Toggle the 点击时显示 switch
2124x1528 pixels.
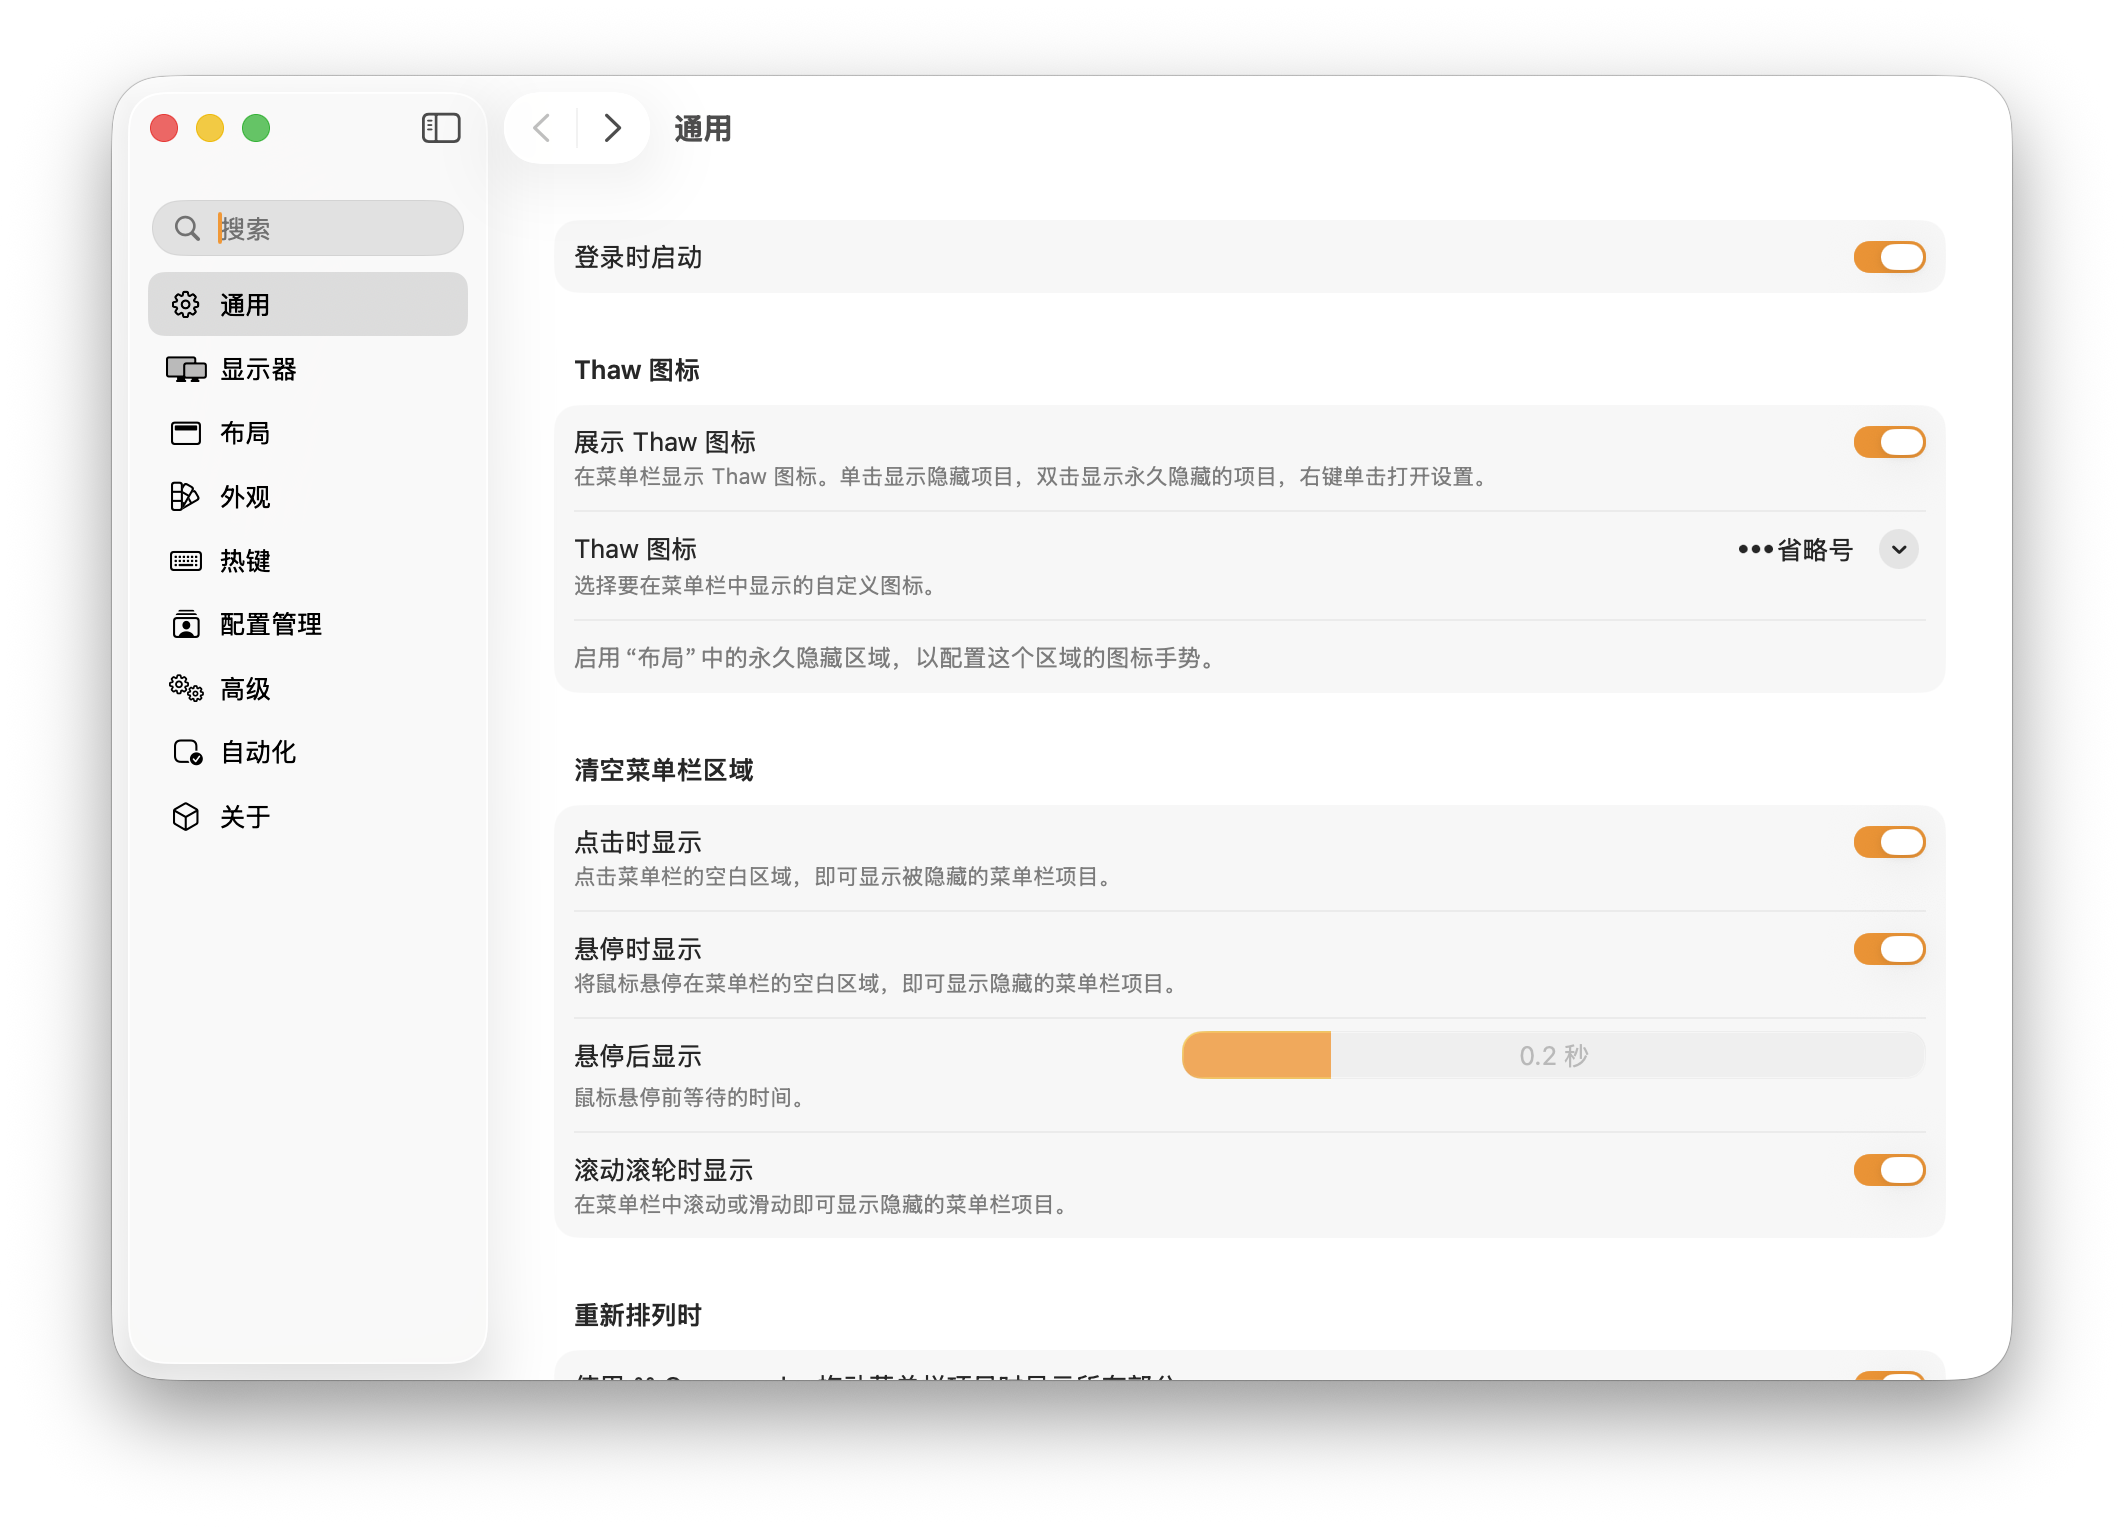[1889, 842]
